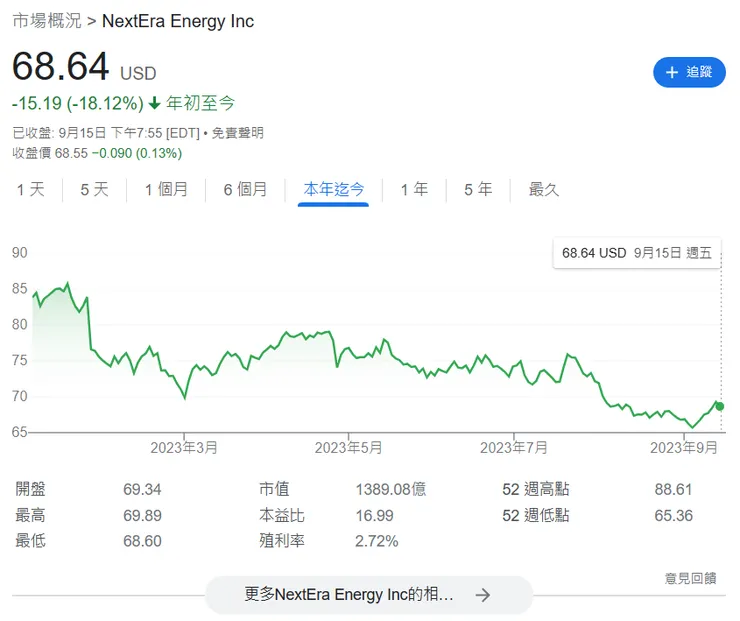Open the 免責聲明 disclaimer link
This screenshot has height=621, width=740.
pyautogui.click(x=237, y=133)
